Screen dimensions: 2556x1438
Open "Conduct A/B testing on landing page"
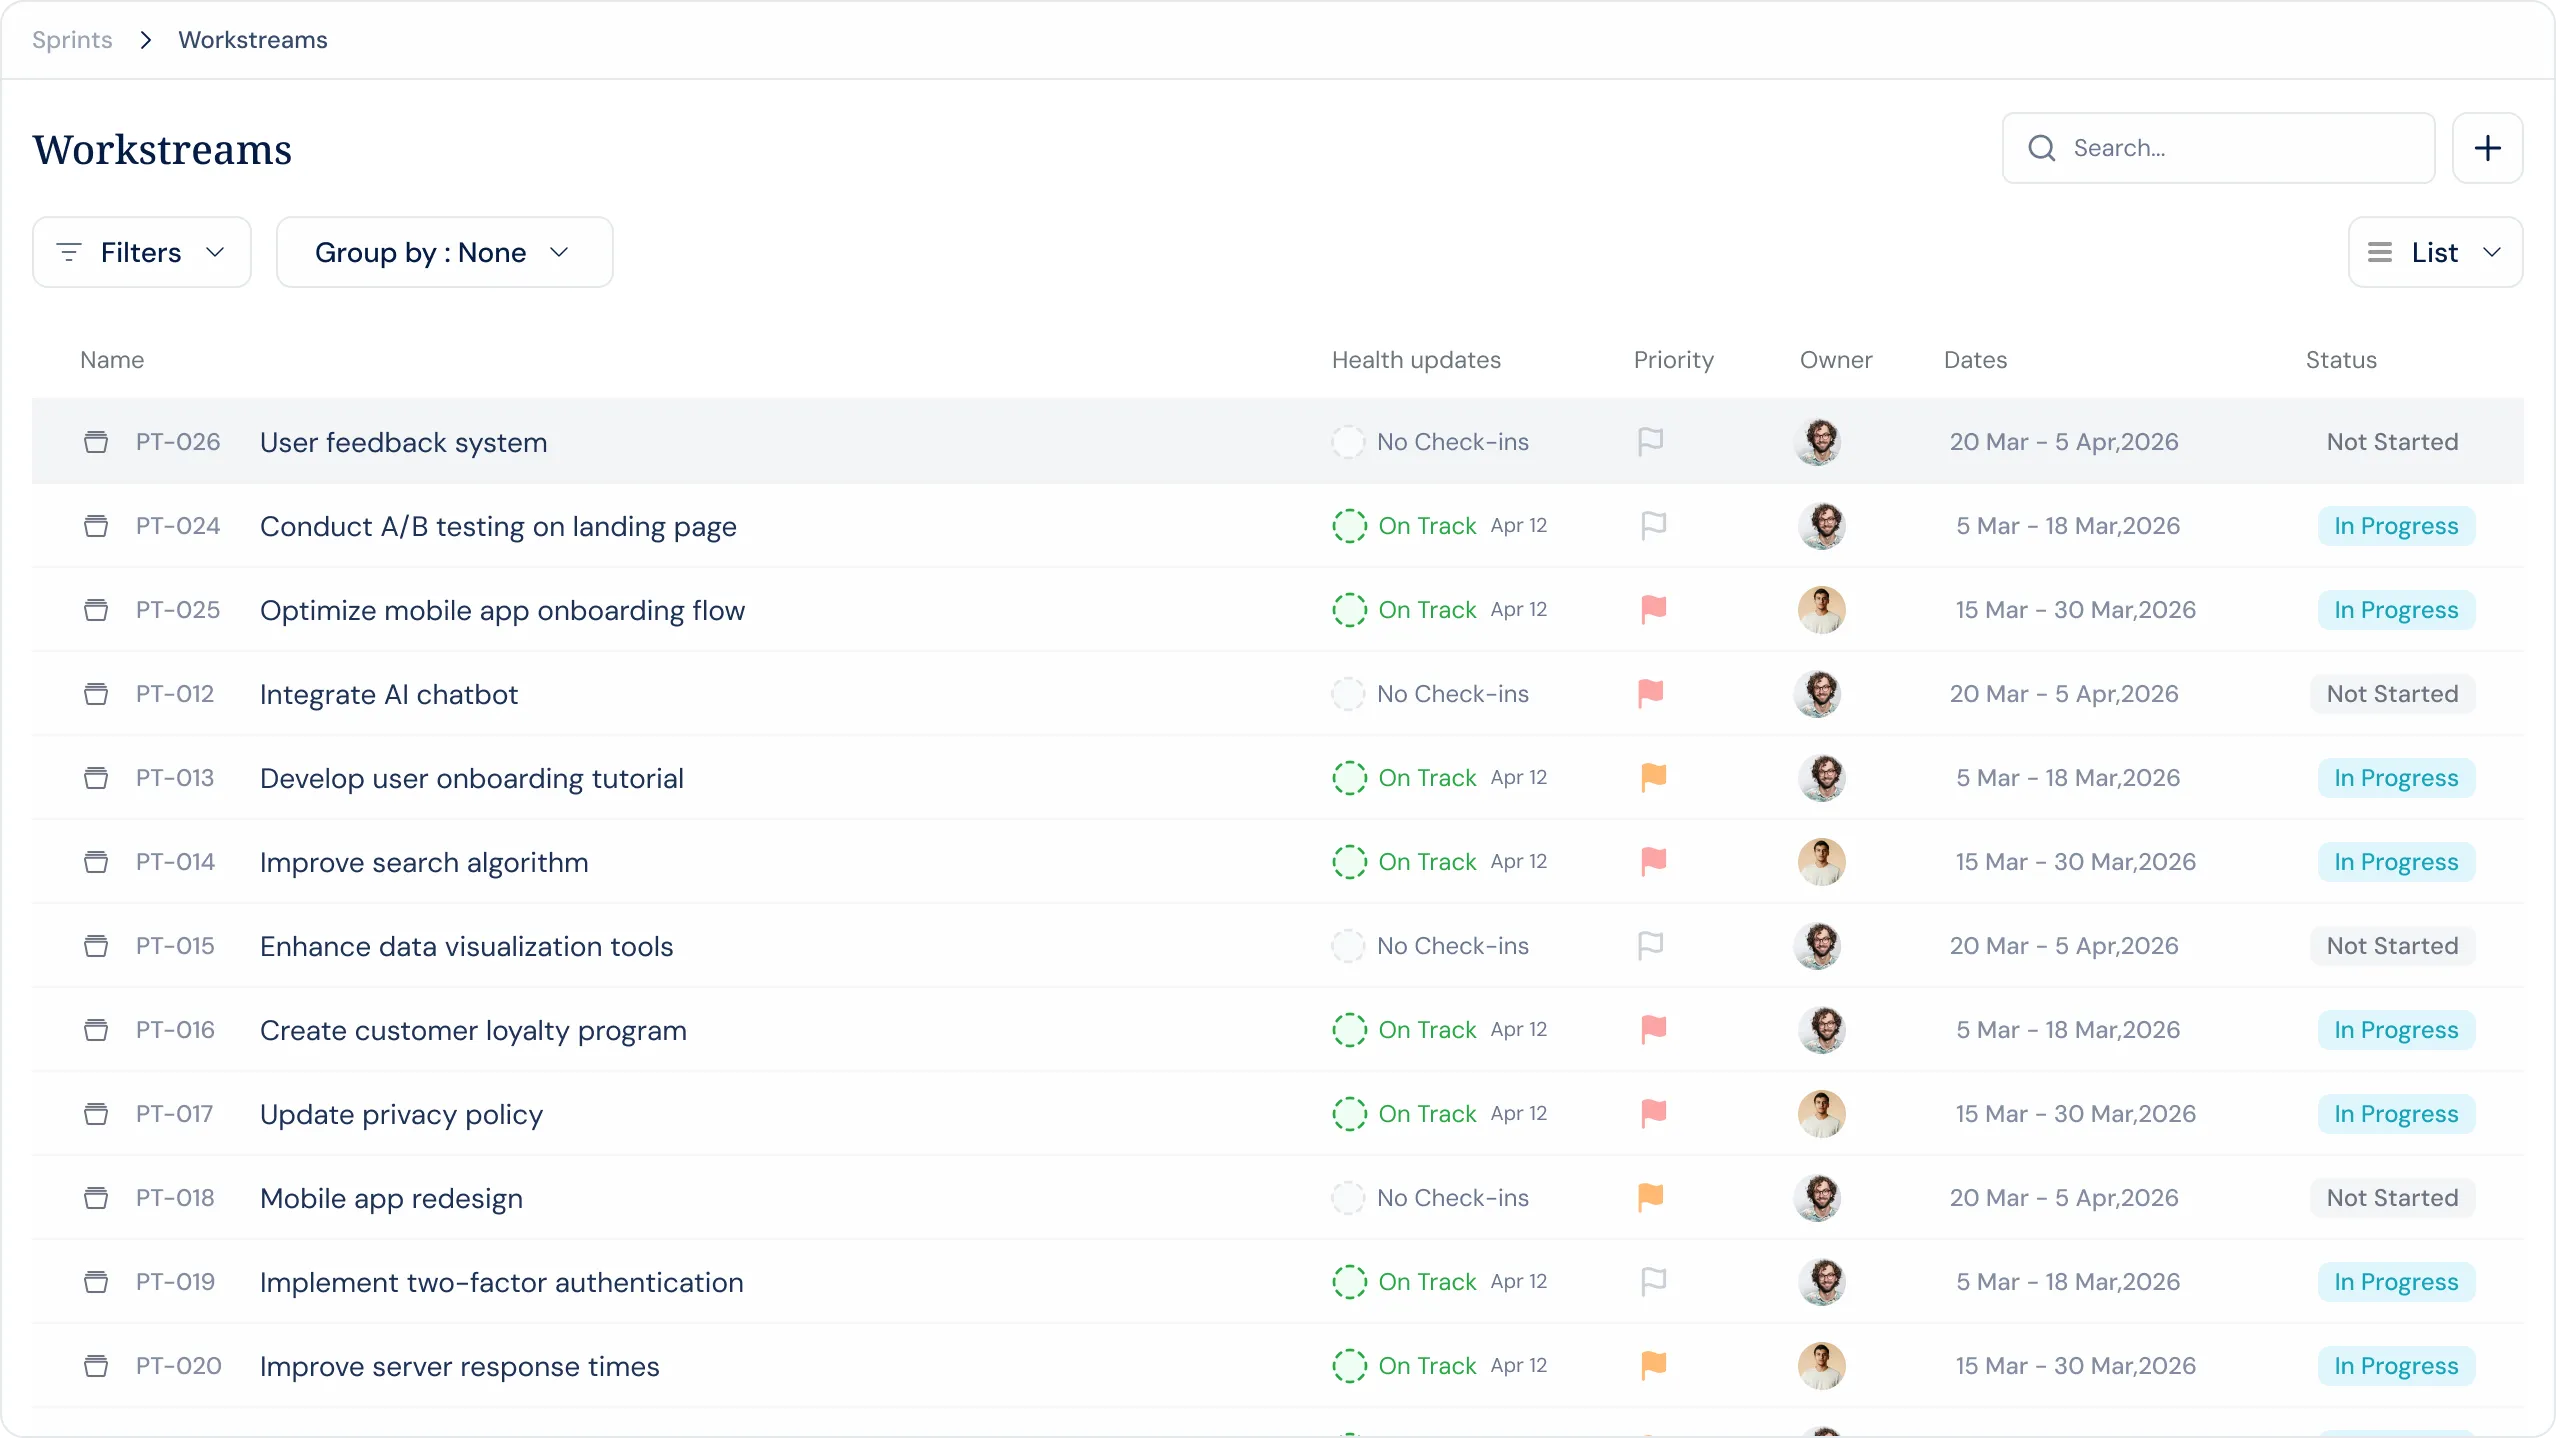tap(498, 526)
